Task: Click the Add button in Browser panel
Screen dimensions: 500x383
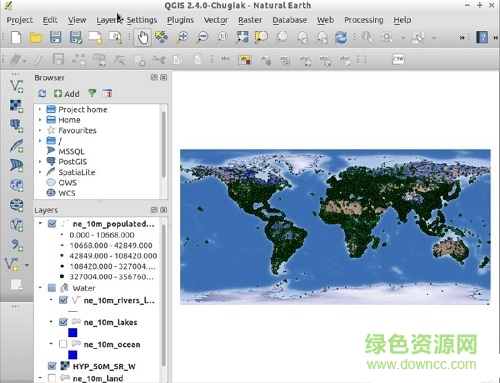Action: tap(67, 94)
